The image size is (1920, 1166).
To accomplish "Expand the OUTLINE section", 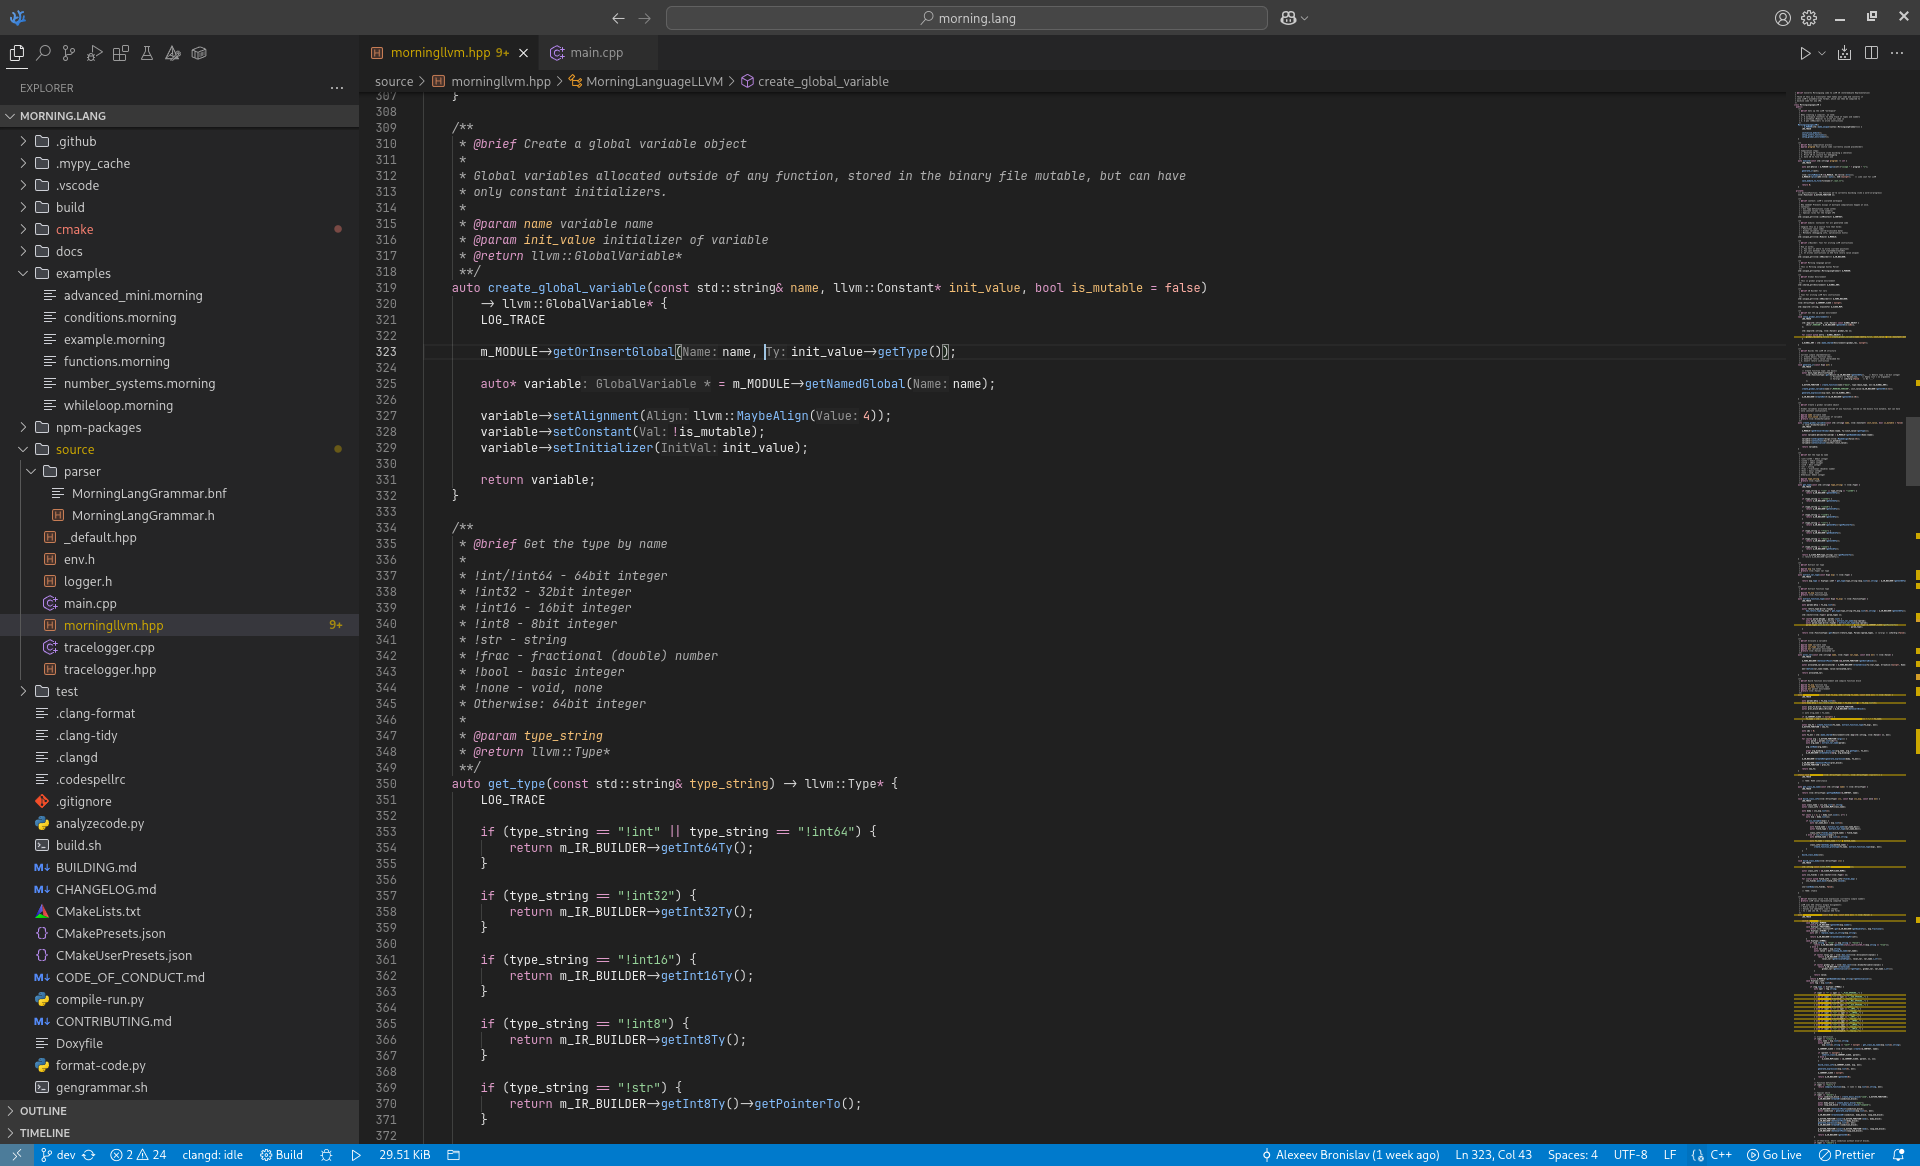I will (43, 1111).
